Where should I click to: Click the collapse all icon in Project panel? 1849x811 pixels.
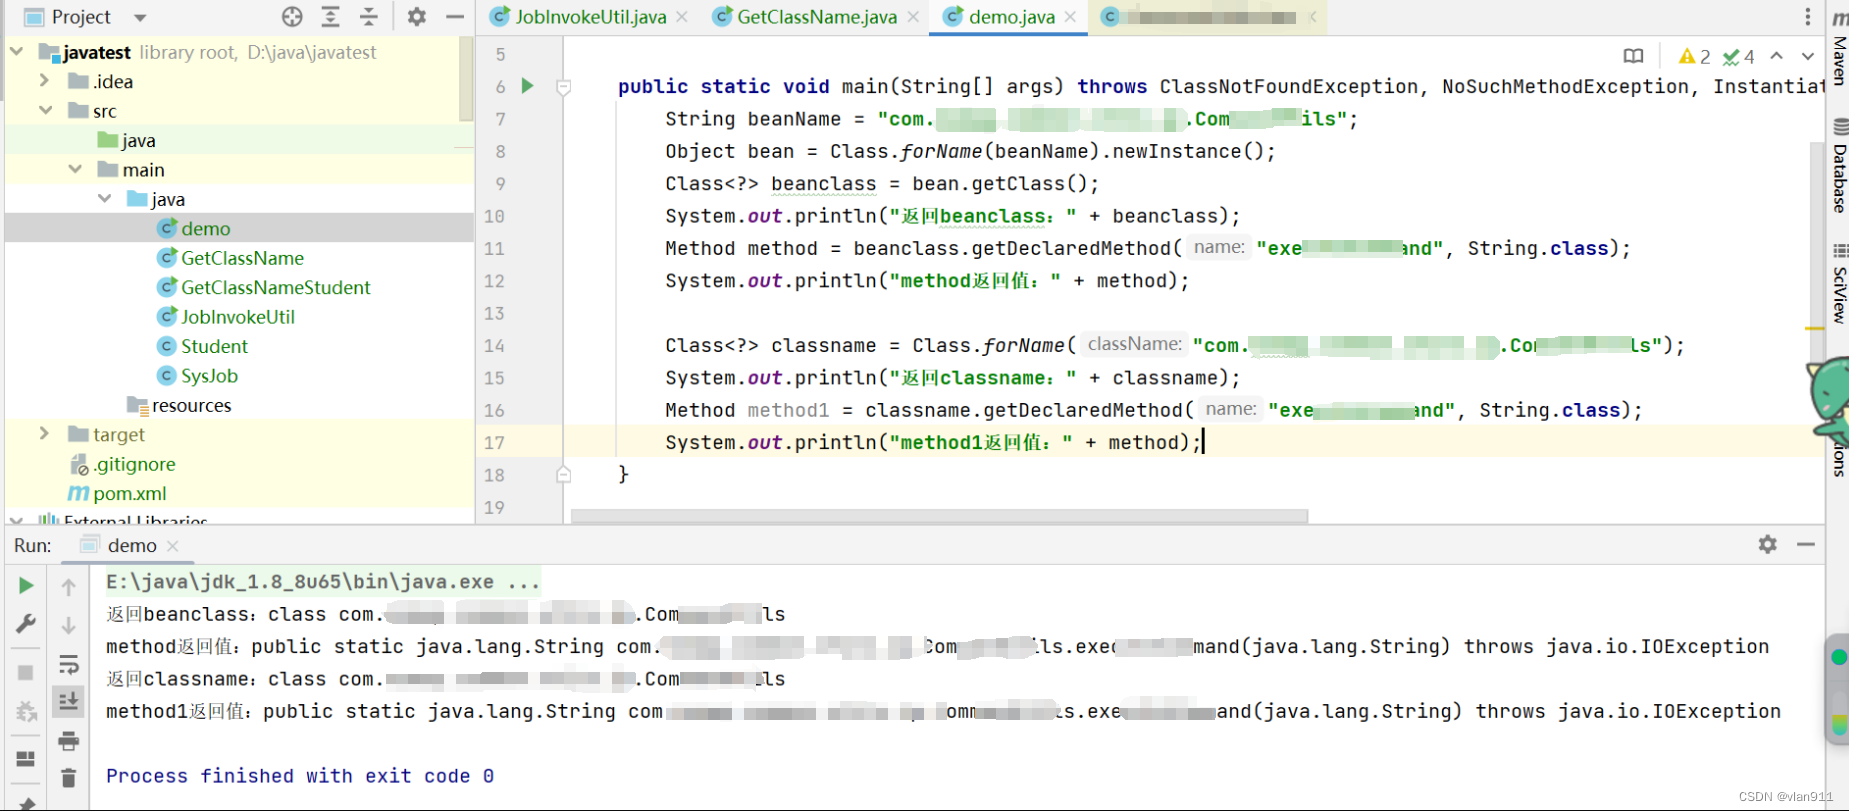pyautogui.click(x=369, y=16)
